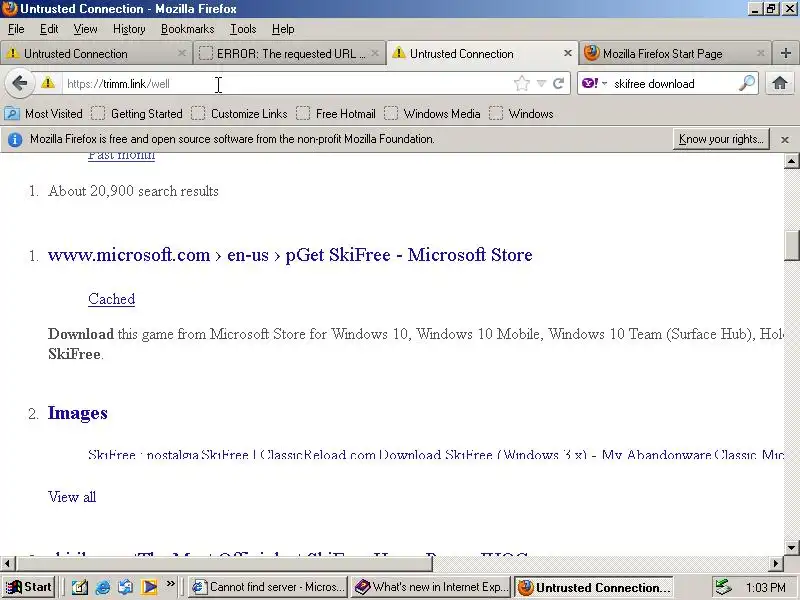Go to the home page icon

780,83
